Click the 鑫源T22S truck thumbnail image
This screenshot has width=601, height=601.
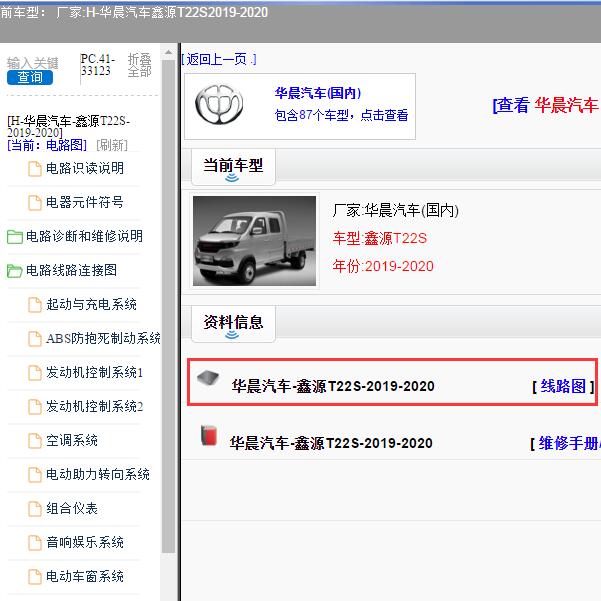[255, 241]
